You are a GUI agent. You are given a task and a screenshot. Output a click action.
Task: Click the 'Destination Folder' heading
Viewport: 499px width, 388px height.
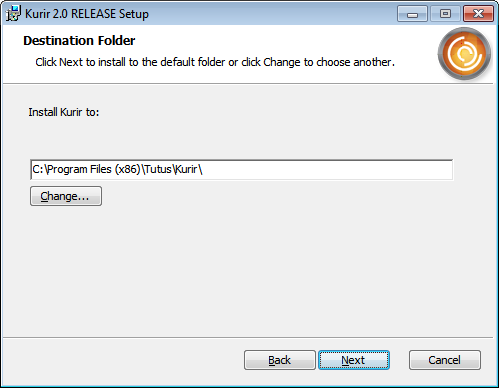click(79, 41)
